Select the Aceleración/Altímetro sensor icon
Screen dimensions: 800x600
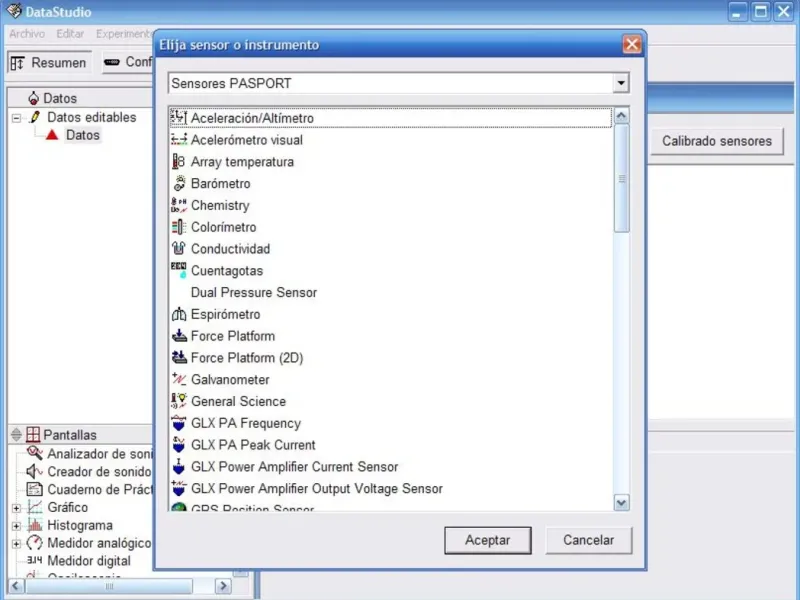pos(179,118)
